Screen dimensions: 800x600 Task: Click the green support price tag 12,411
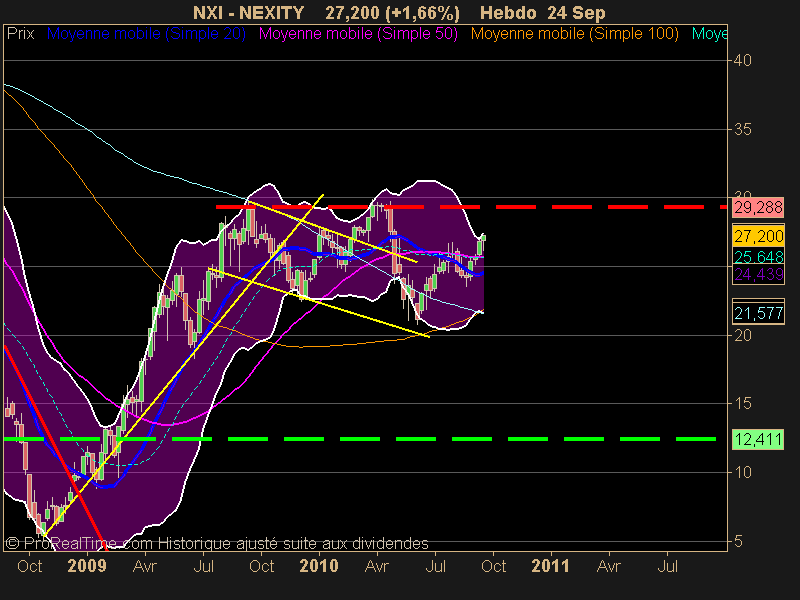point(758,439)
